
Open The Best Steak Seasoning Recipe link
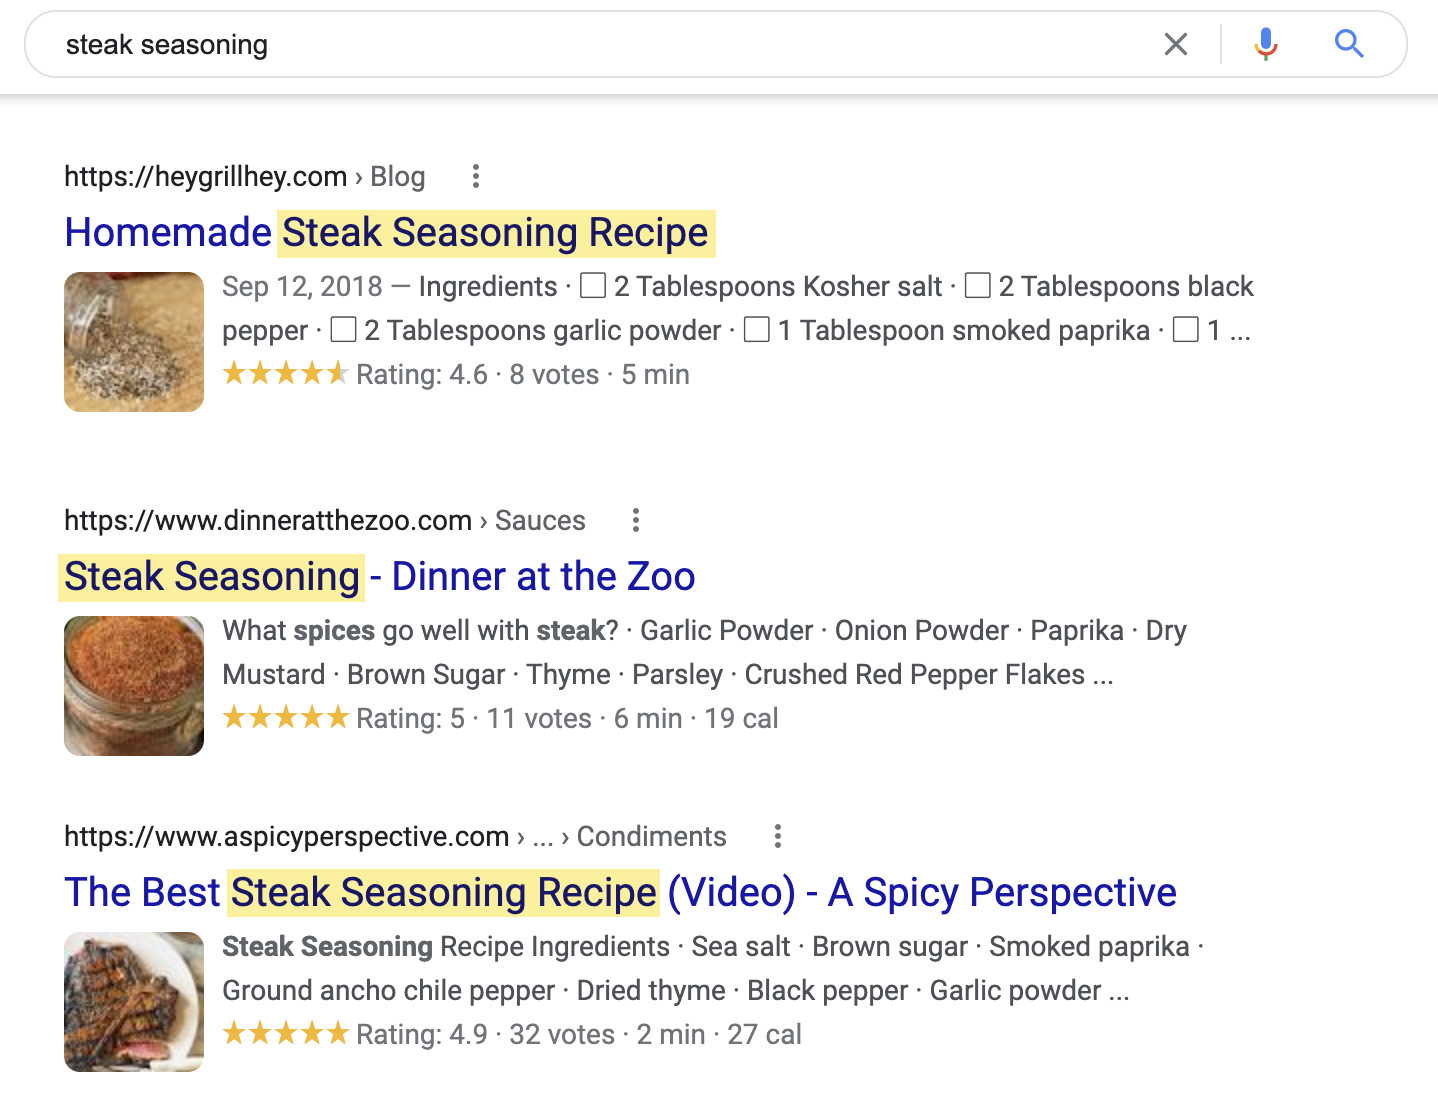coord(620,892)
